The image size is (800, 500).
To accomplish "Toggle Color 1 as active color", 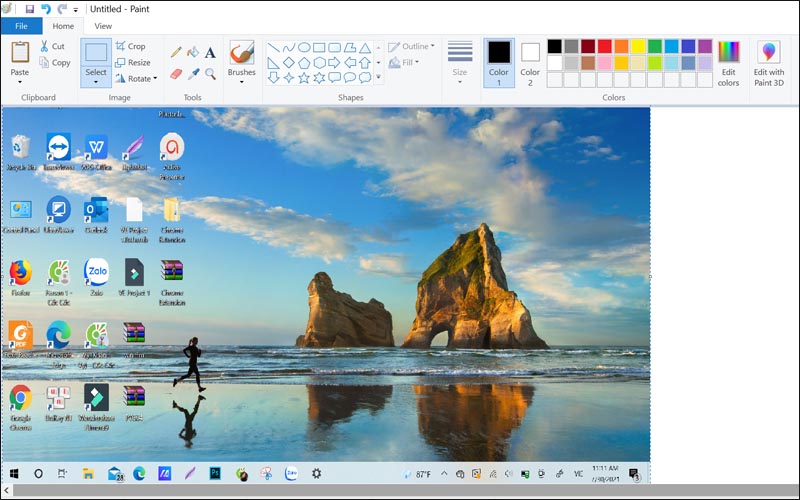I will (498, 60).
